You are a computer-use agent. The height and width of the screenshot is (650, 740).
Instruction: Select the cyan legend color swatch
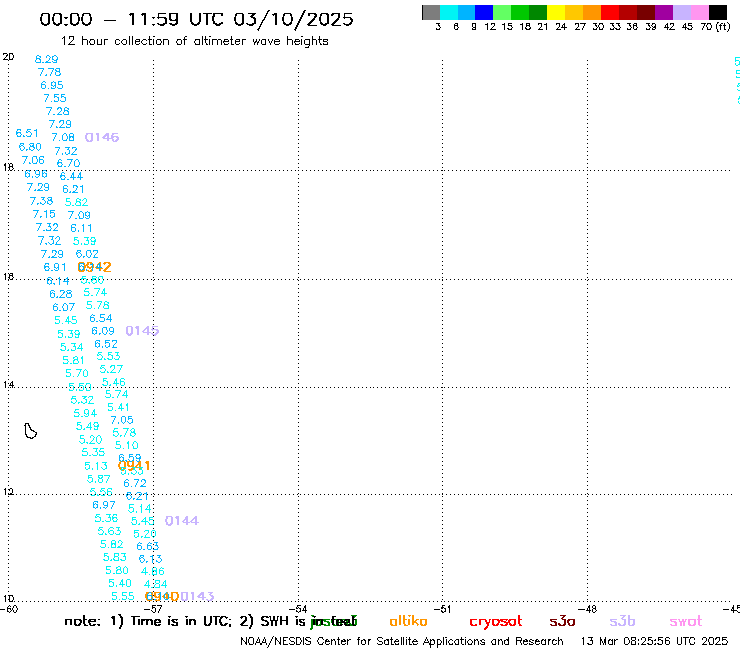(449, 12)
